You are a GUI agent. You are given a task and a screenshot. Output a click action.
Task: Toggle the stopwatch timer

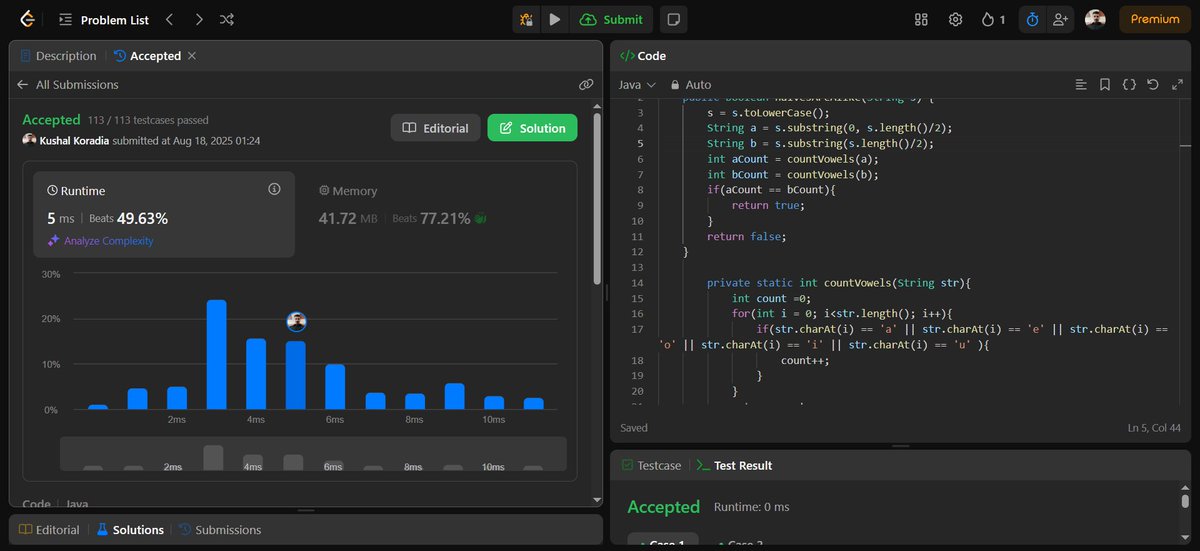point(1032,19)
